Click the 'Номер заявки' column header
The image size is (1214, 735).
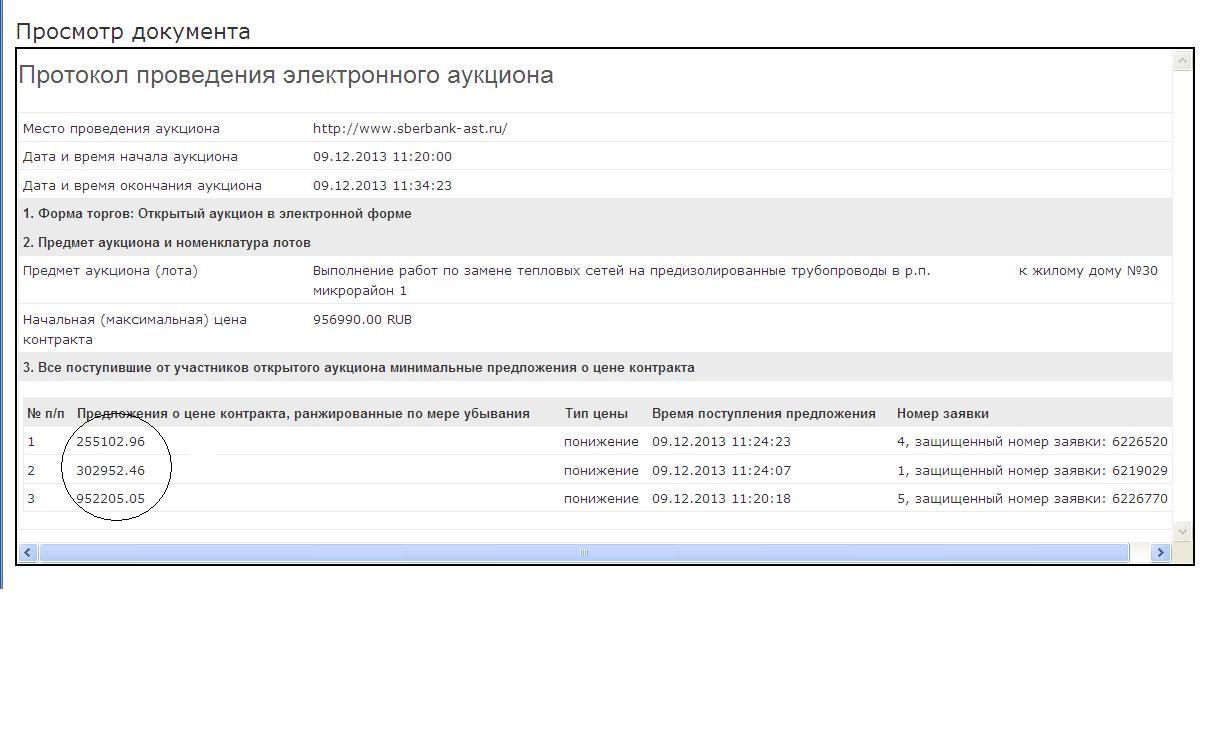point(943,413)
